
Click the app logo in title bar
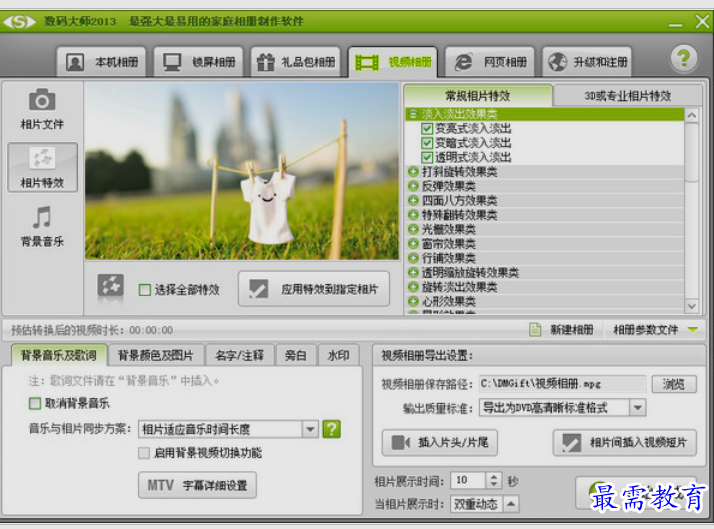tap(19, 21)
